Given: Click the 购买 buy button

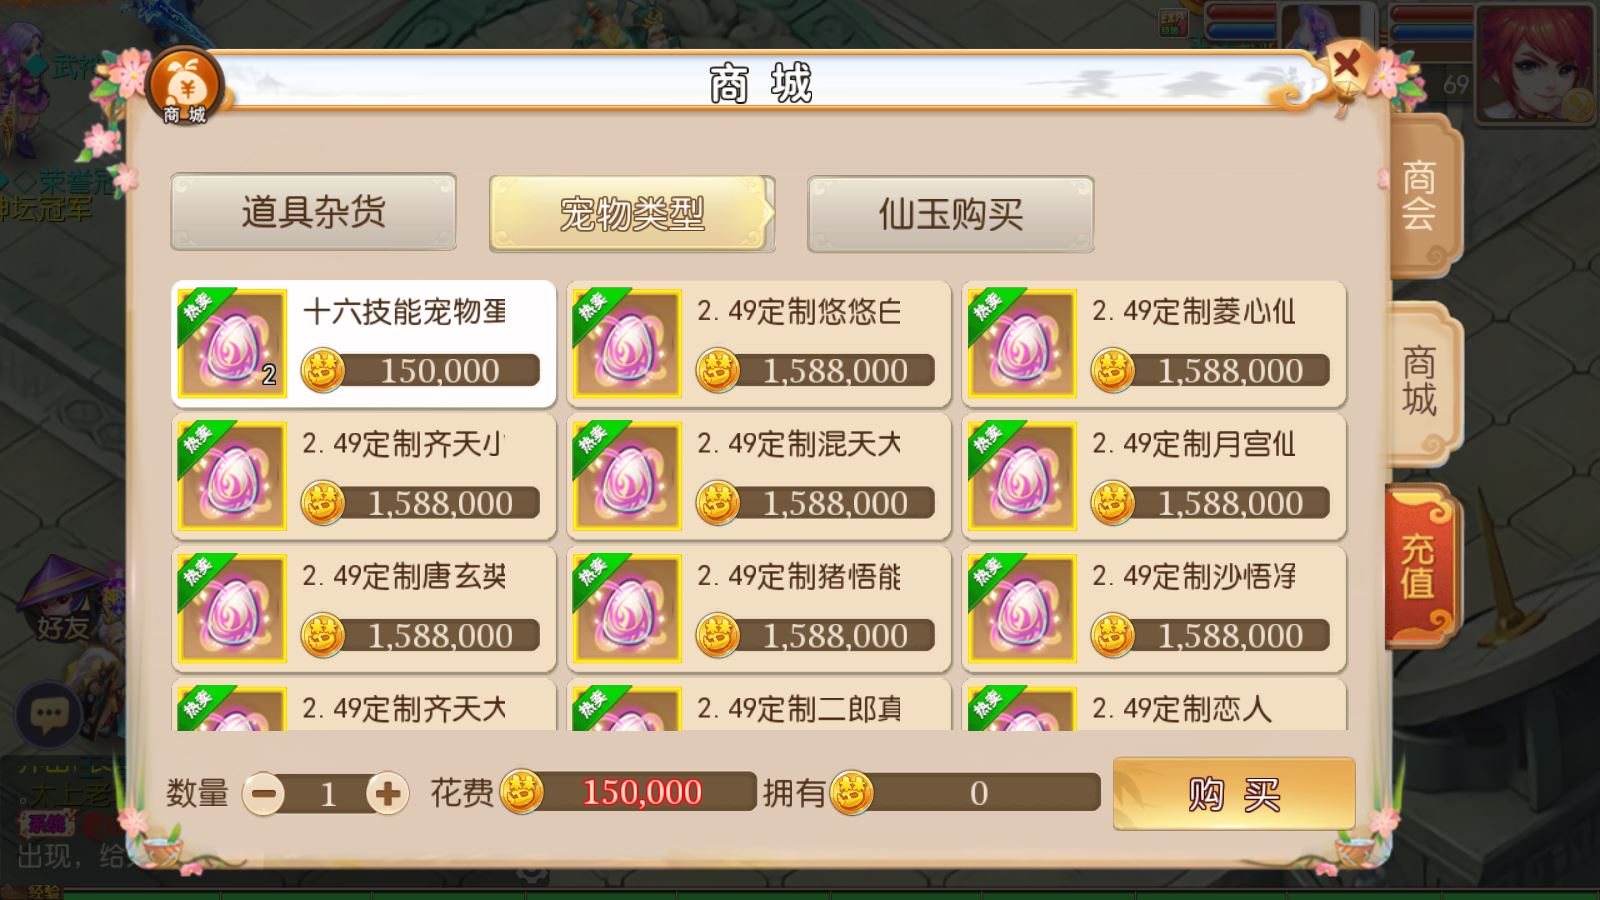Looking at the screenshot, I should coord(1234,794).
